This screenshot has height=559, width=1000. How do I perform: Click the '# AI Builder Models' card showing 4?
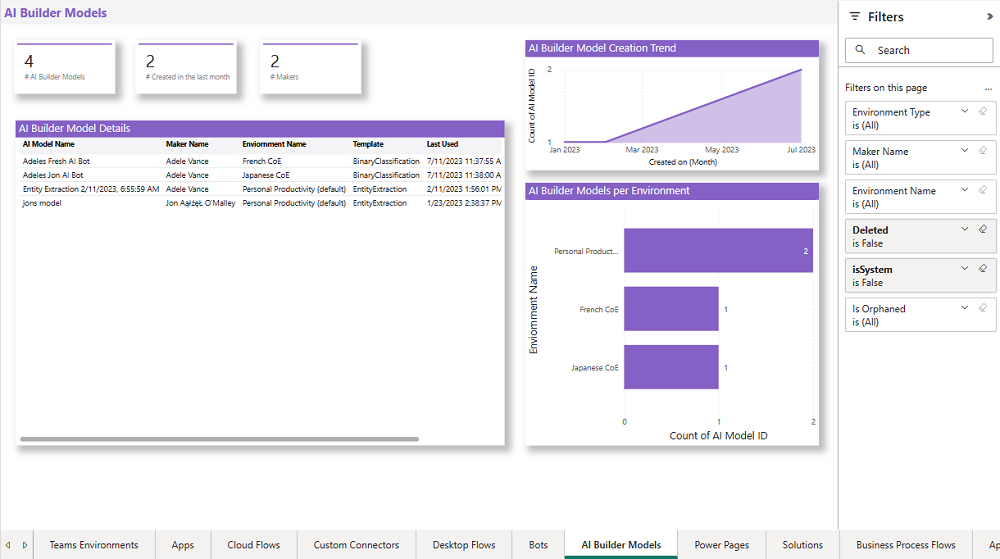click(64, 68)
